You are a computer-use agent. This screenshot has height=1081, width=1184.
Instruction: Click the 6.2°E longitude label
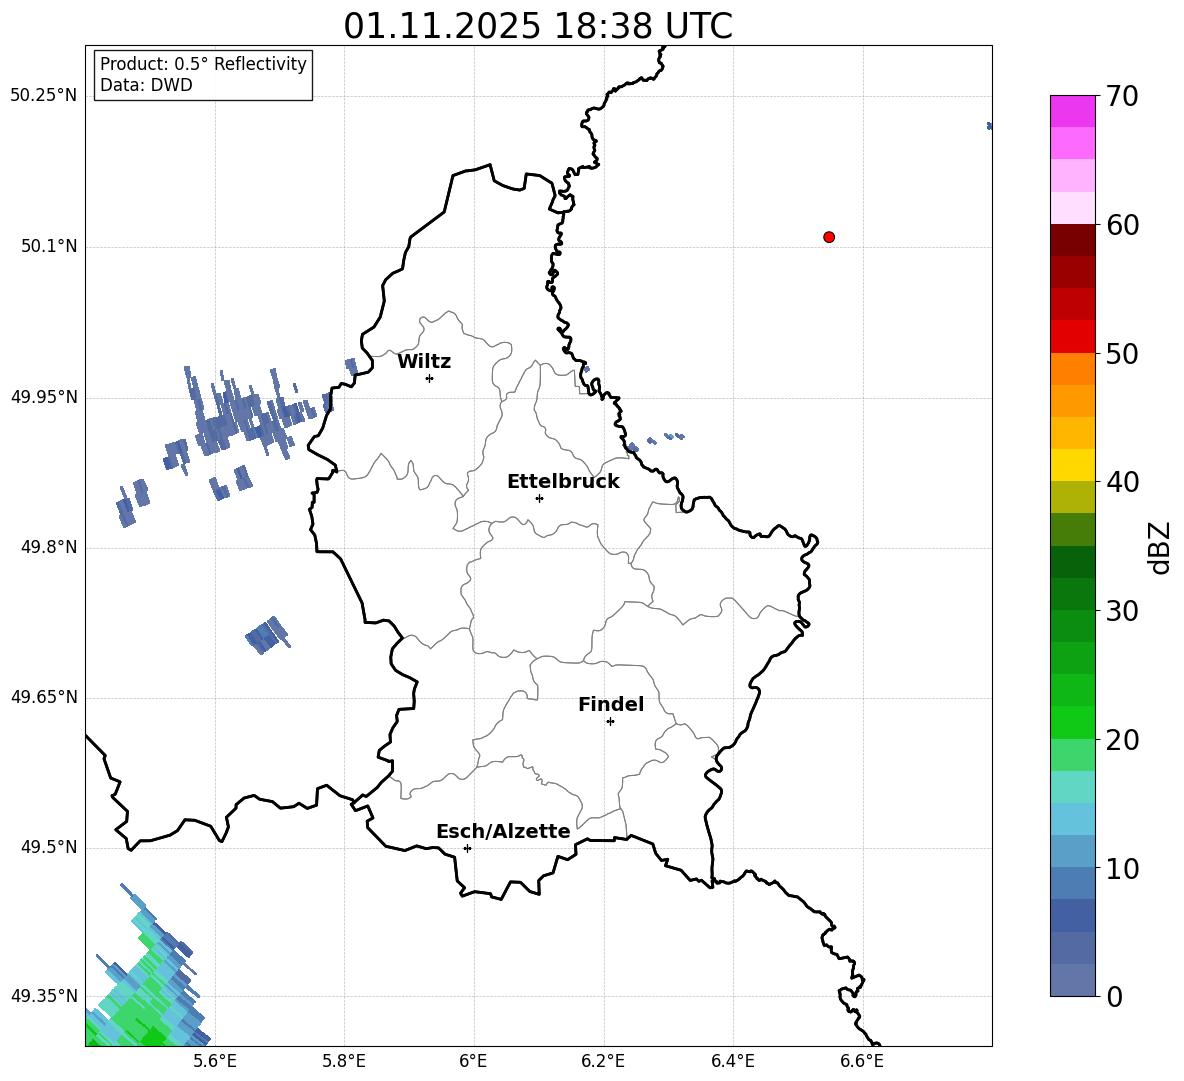[x=603, y=1061]
